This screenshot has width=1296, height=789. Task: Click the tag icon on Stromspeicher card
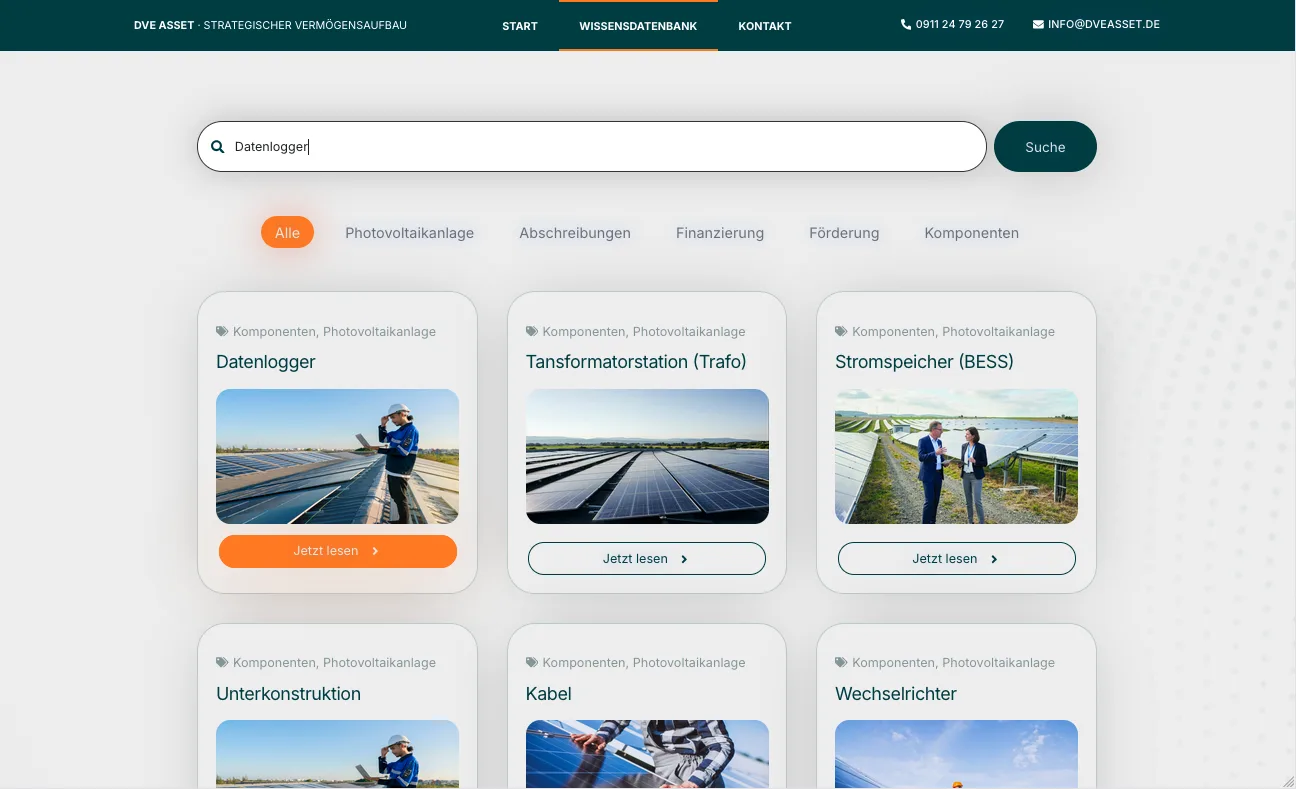(x=841, y=331)
